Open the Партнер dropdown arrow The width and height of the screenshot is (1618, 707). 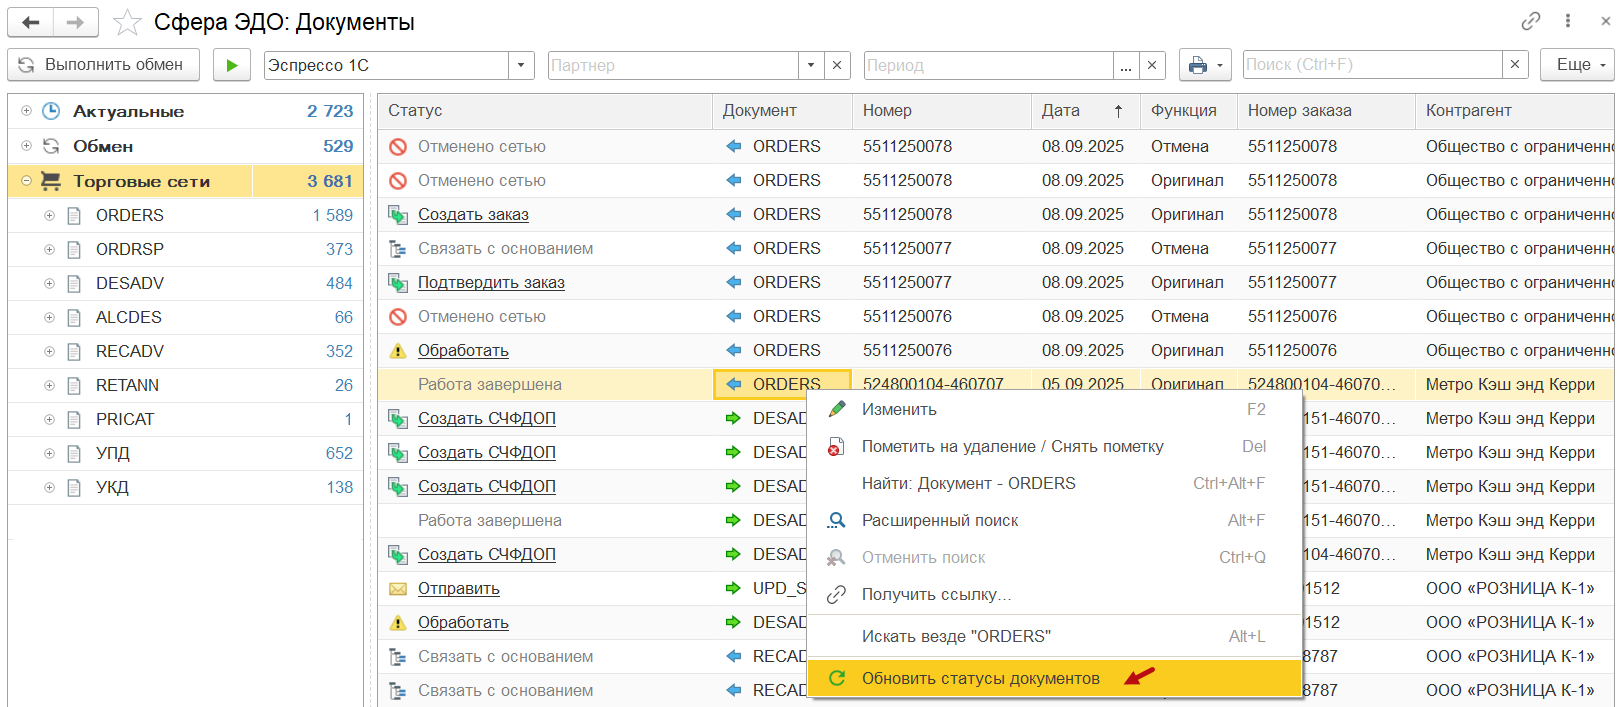click(811, 65)
